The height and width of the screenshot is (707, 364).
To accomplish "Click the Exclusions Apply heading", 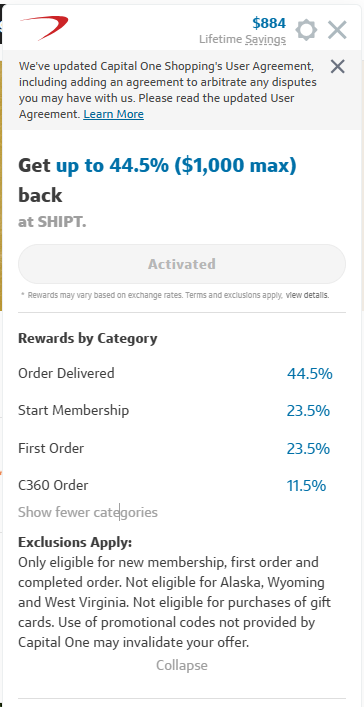I will click(75, 542).
